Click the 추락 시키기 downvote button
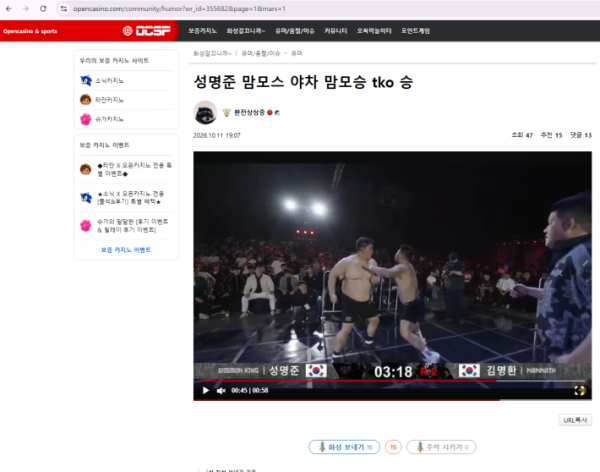600x472 pixels. click(441, 447)
